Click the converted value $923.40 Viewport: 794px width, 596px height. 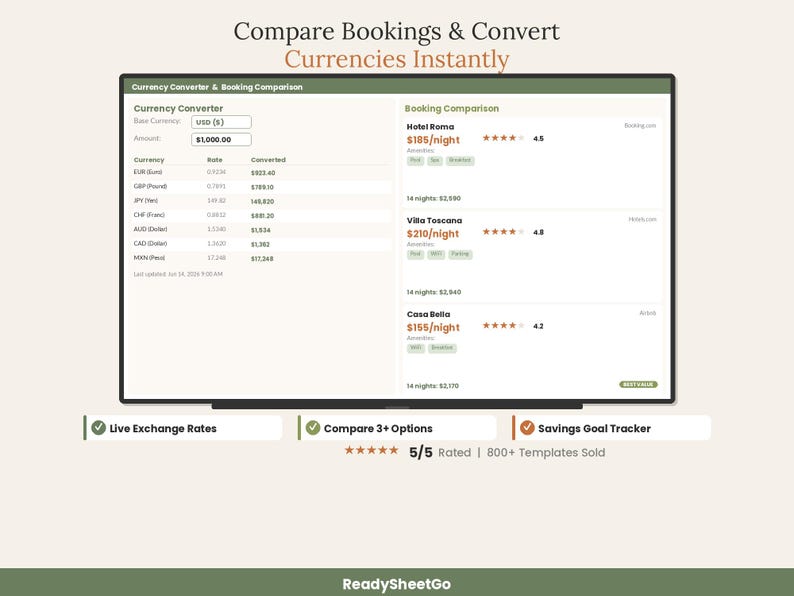pos(263,173)
